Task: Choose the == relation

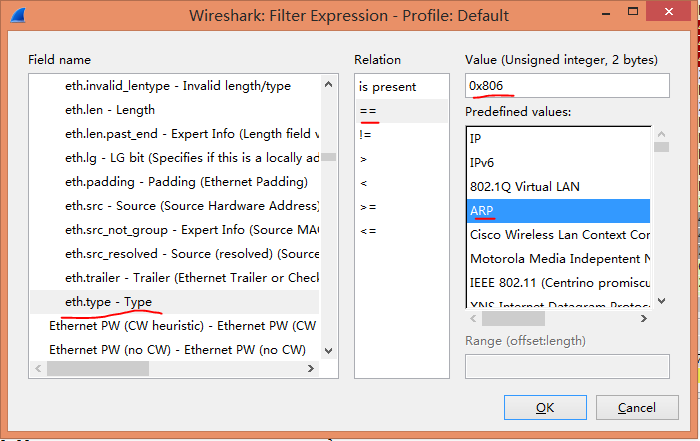Action: (402, 111)
